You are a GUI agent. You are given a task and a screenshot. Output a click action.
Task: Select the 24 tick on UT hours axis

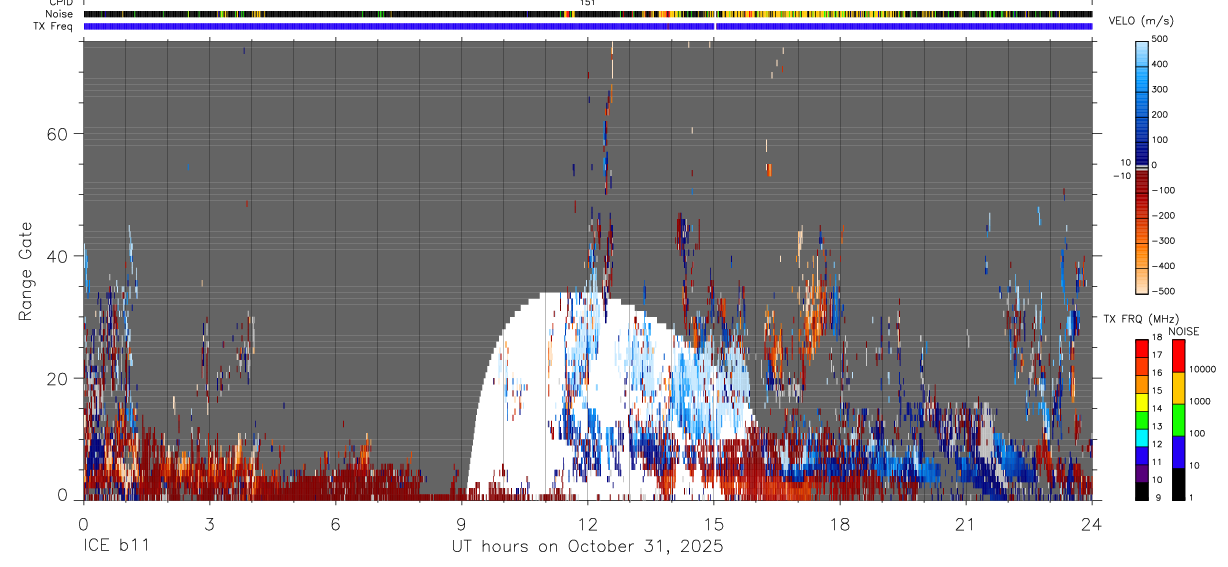(x=1092, y=524)
